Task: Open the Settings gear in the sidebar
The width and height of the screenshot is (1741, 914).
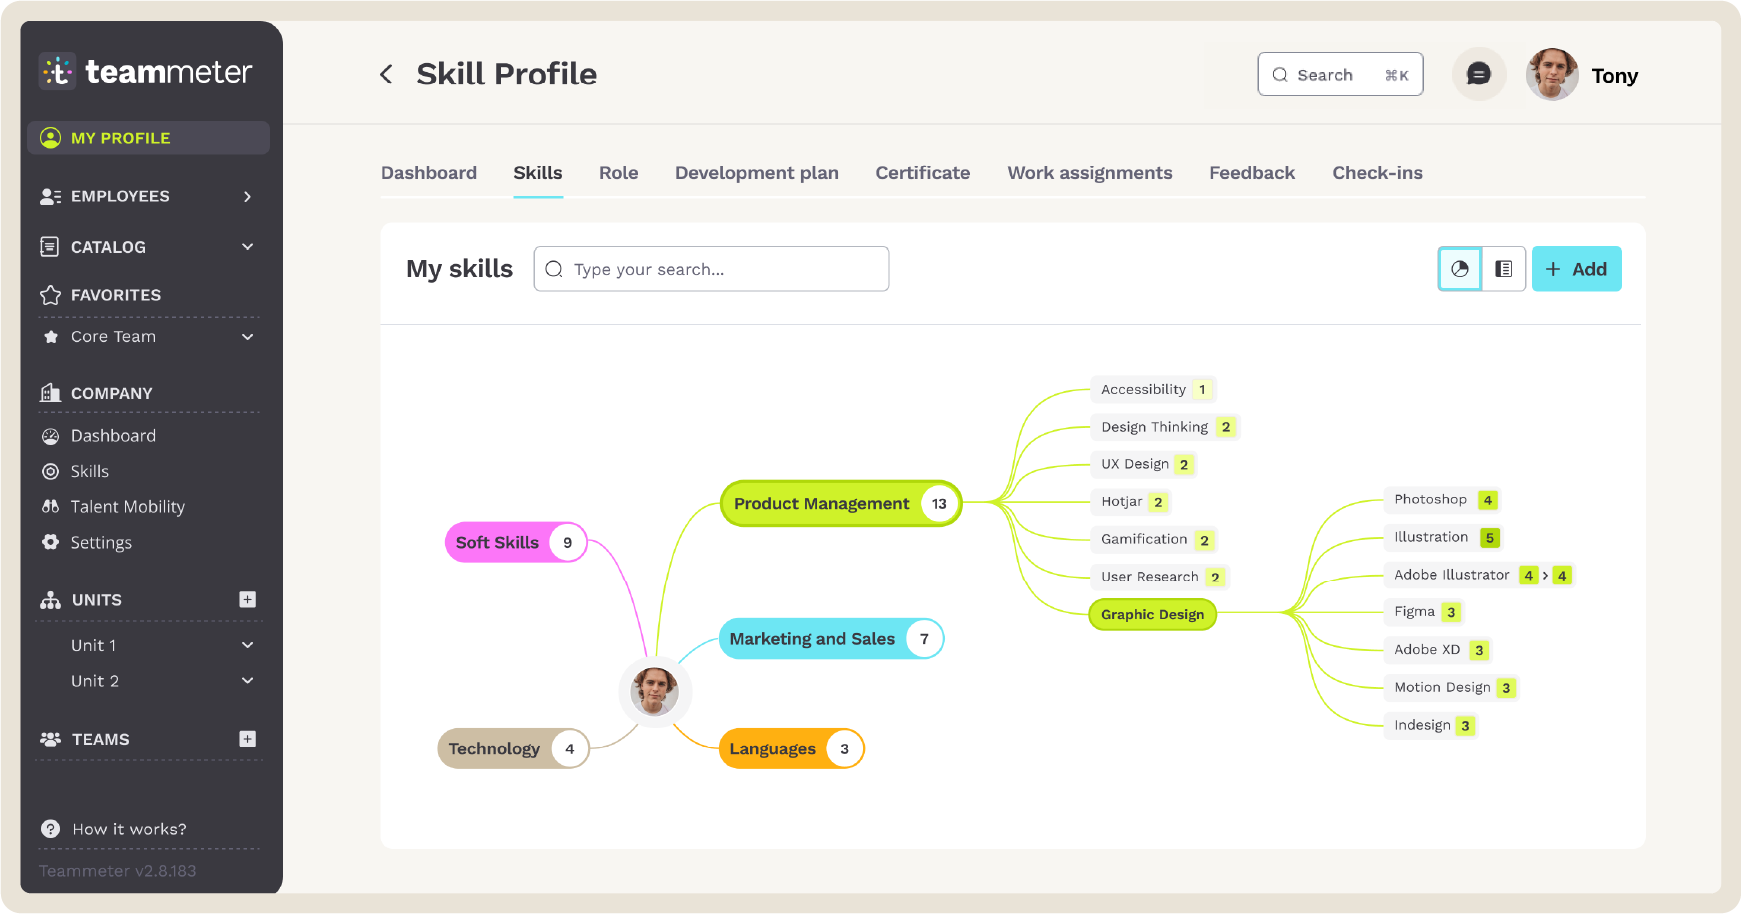Action: point(50,542)
